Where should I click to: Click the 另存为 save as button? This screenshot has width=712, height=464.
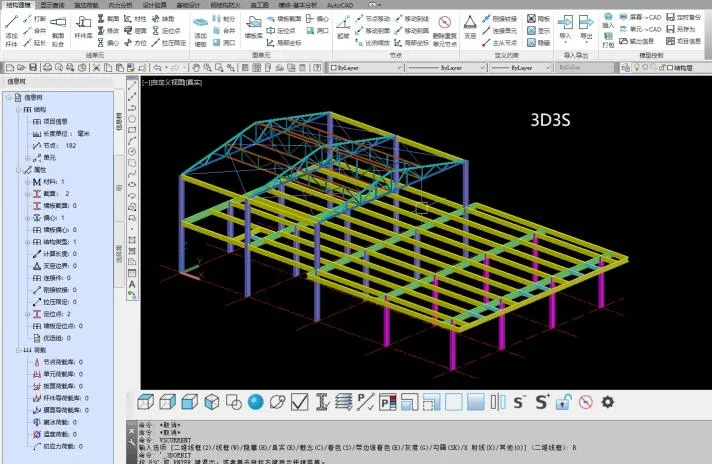680,29
